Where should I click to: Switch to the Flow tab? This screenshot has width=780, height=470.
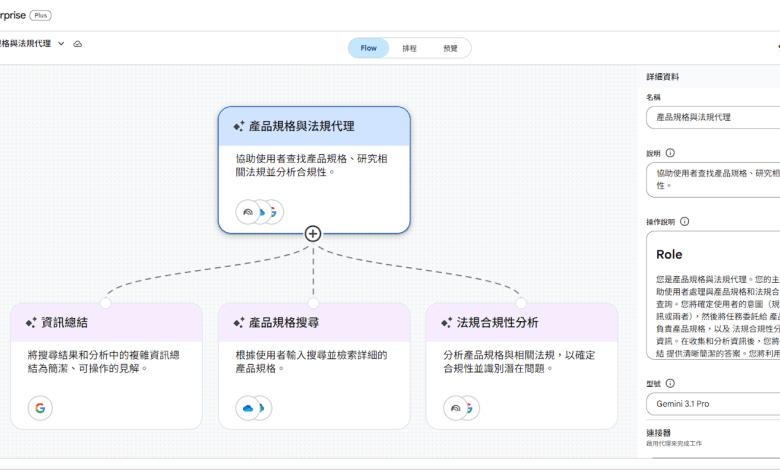click(x=369, y=48)
